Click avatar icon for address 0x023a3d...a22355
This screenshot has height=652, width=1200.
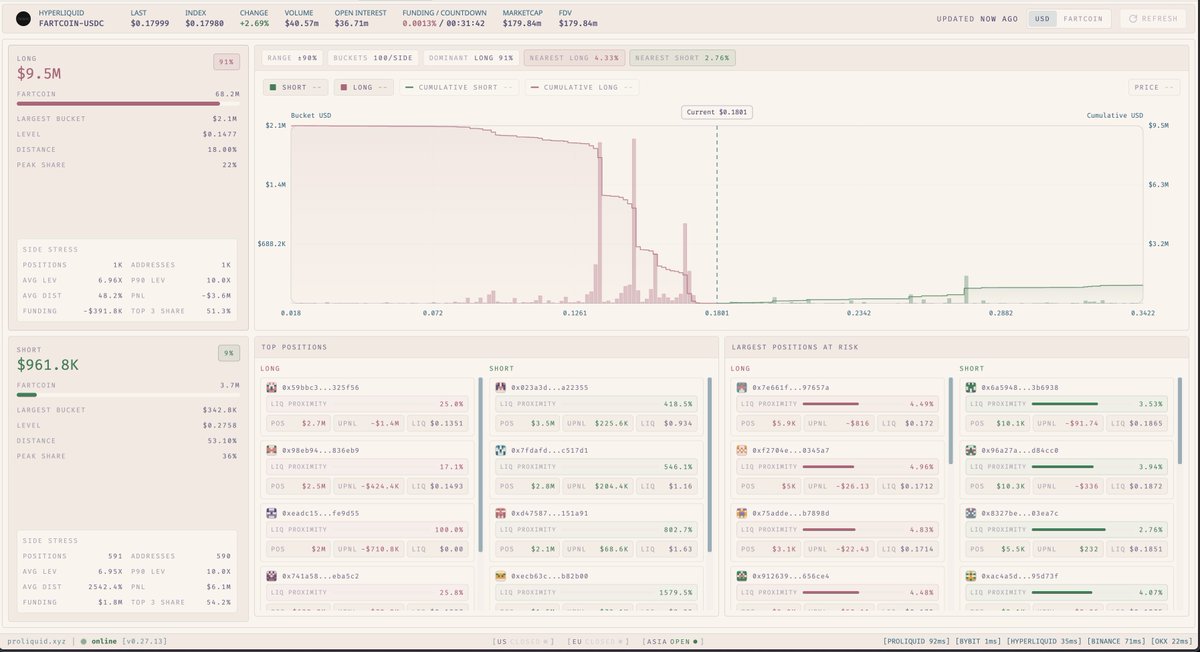[x=501, y=387]
